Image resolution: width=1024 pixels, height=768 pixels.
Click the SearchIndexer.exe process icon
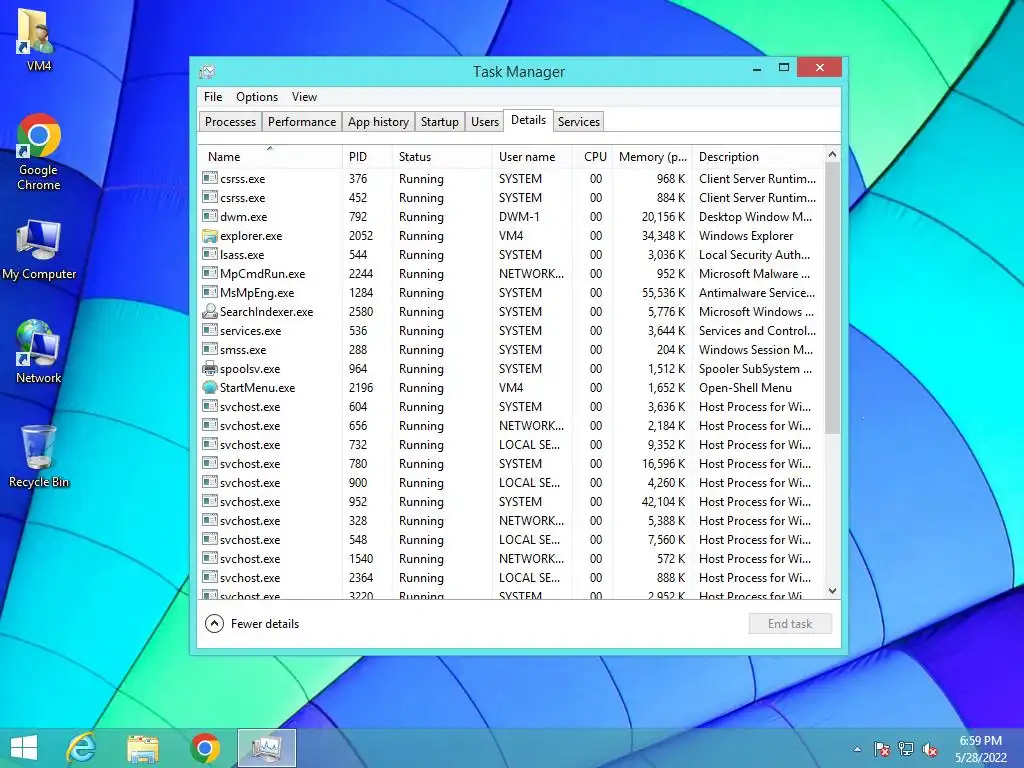click(x=210, y=312)
